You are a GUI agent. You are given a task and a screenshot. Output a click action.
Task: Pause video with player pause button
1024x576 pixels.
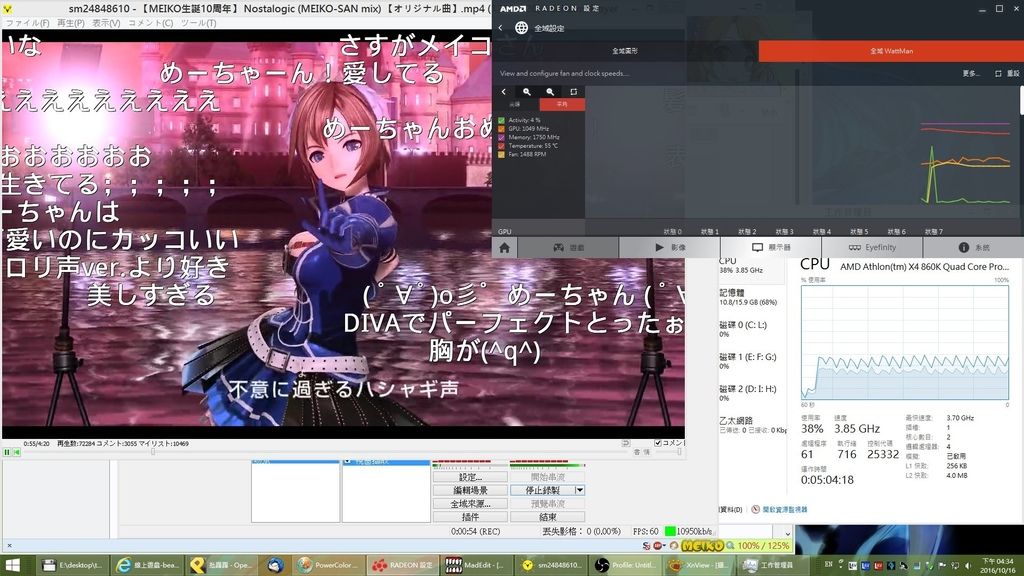pos(7,452)
